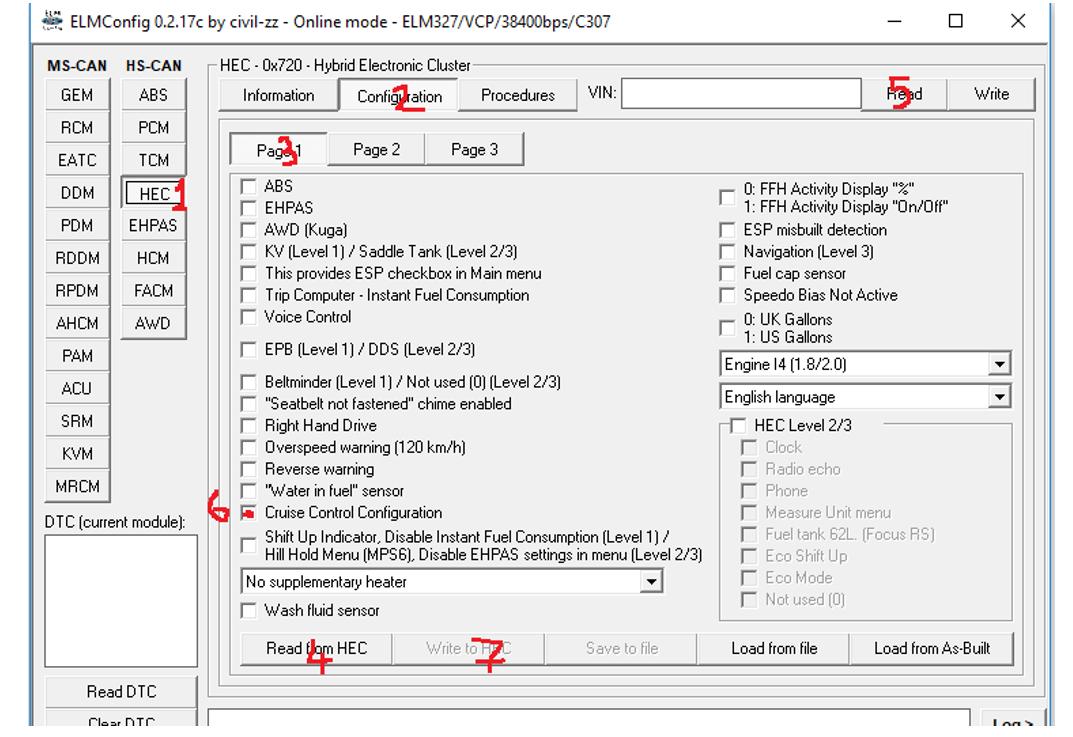Viewport: 1073px width, 737px height.
Task: Open the Procedures tab
Action: pos(518,96)
